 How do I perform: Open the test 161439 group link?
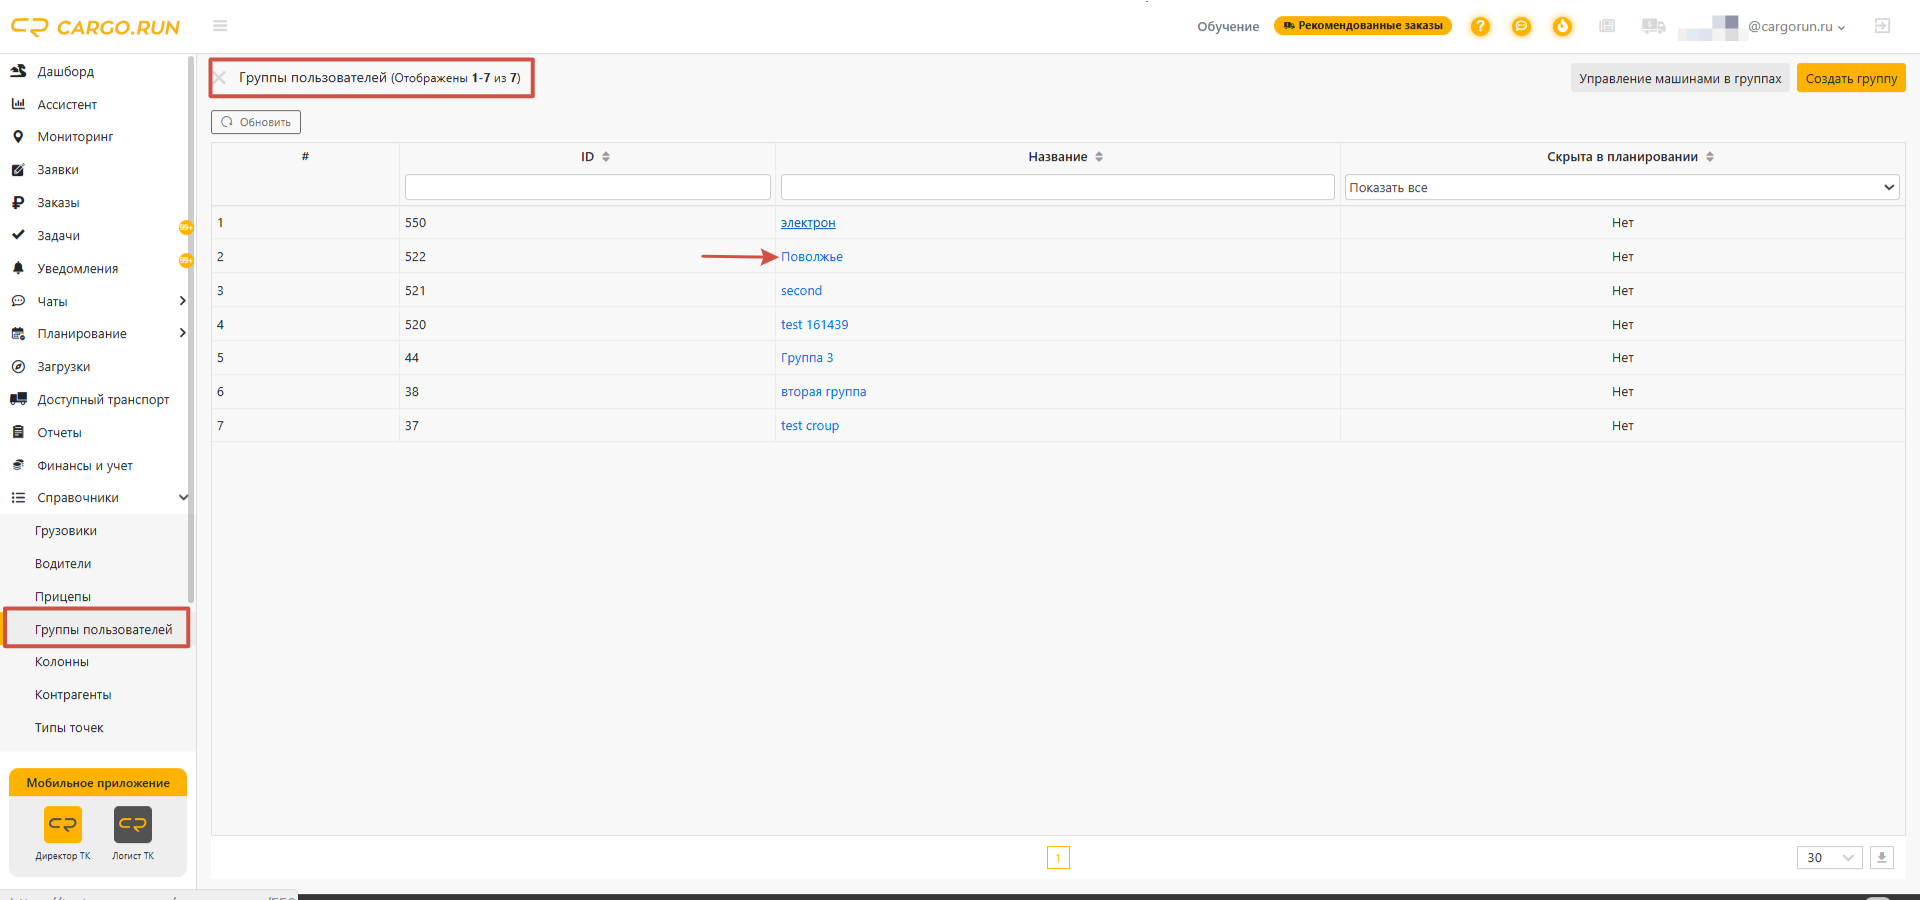coord(815,325)
